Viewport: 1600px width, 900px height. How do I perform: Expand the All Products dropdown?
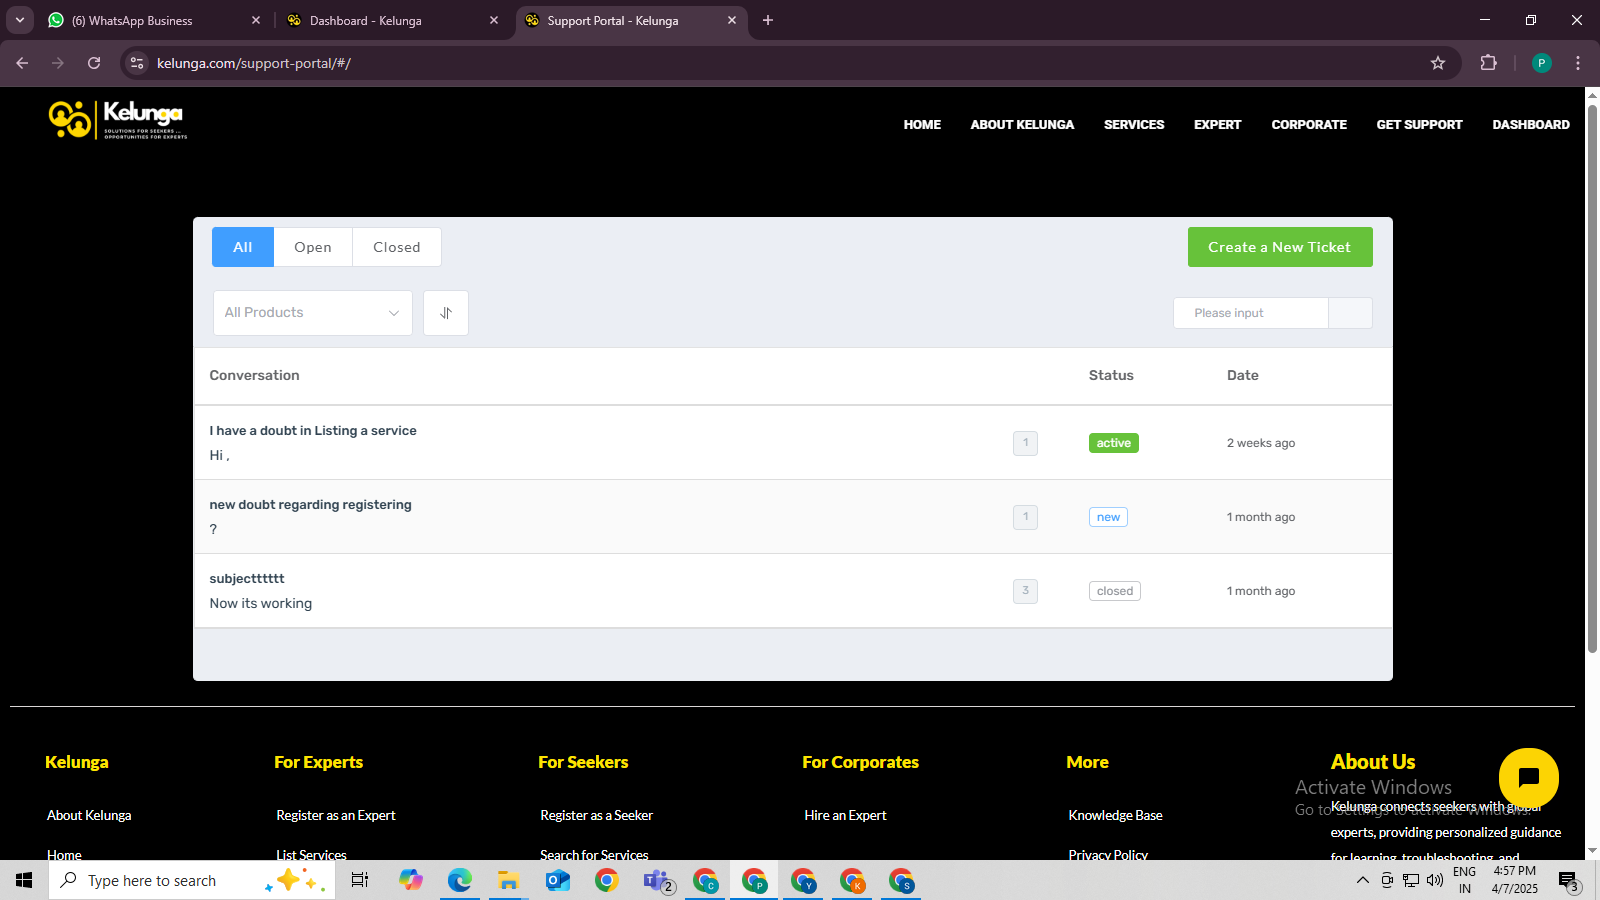tap(312, 313)
